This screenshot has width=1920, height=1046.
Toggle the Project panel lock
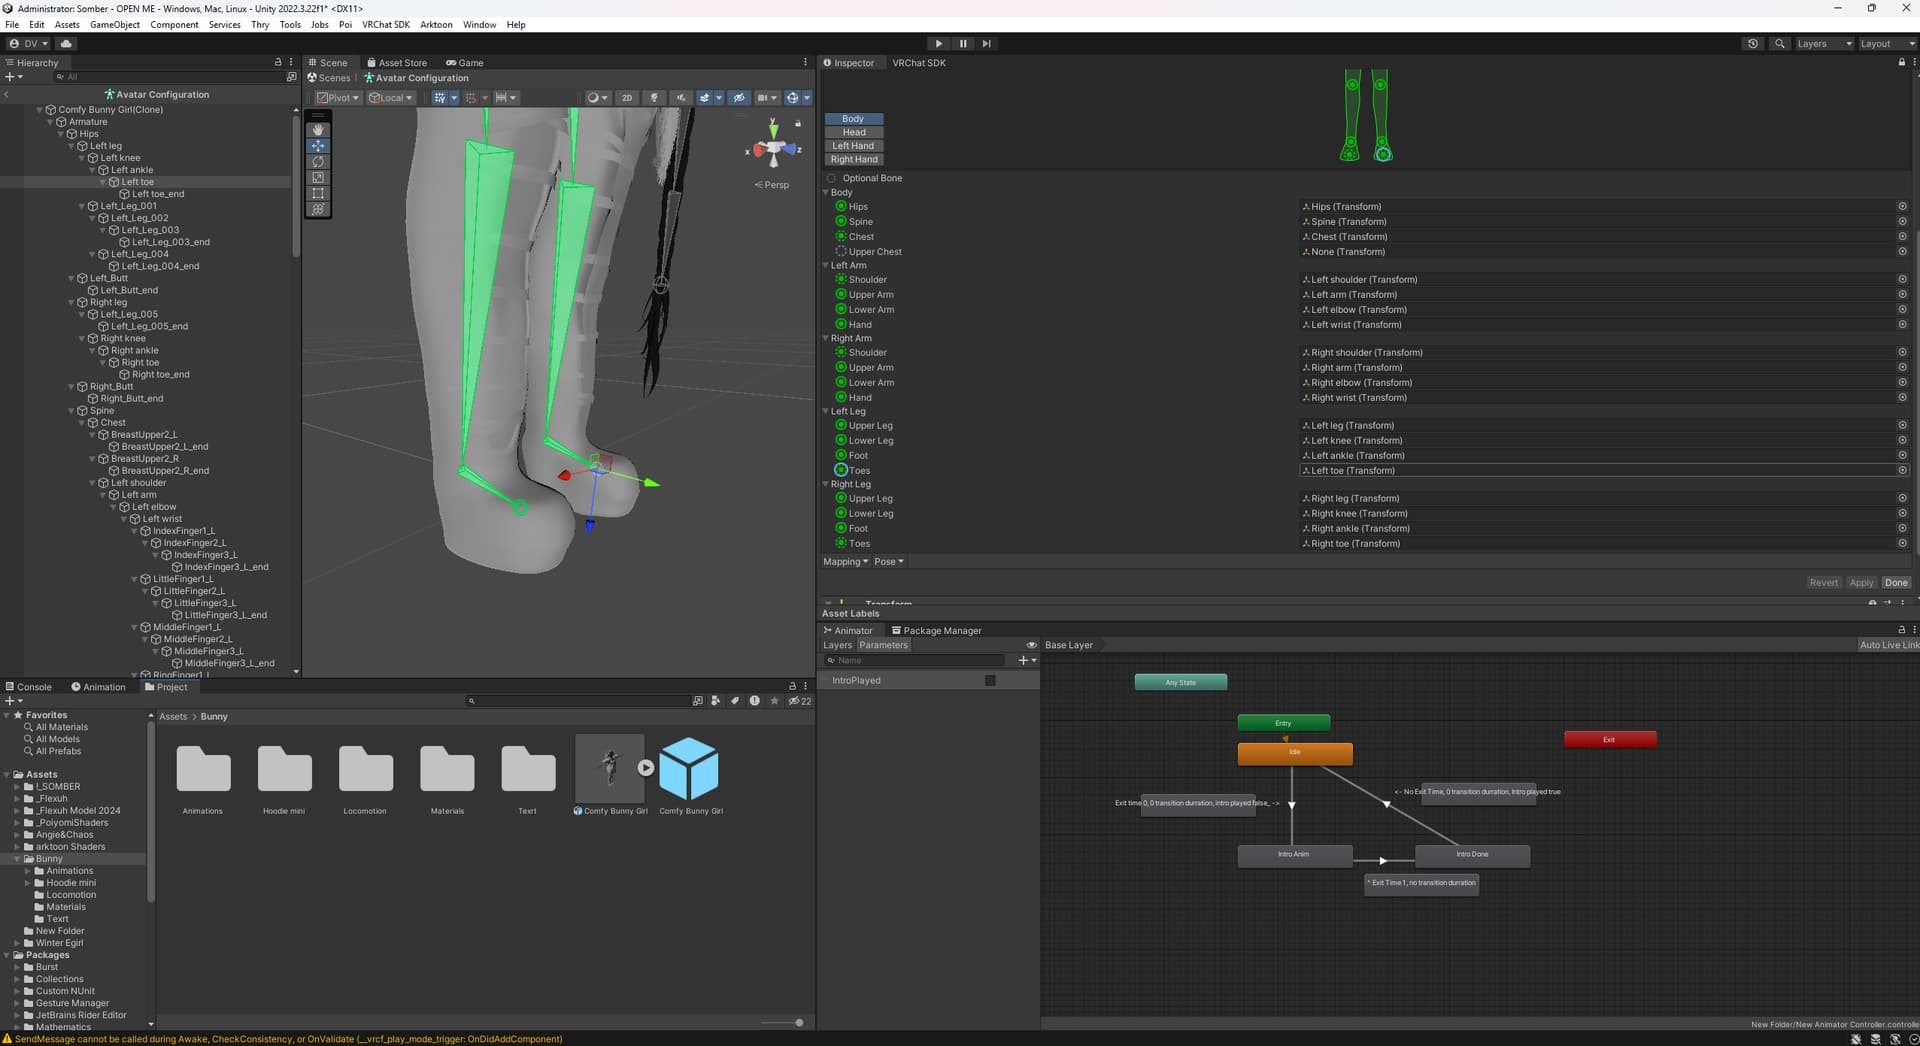click(792, 686)
